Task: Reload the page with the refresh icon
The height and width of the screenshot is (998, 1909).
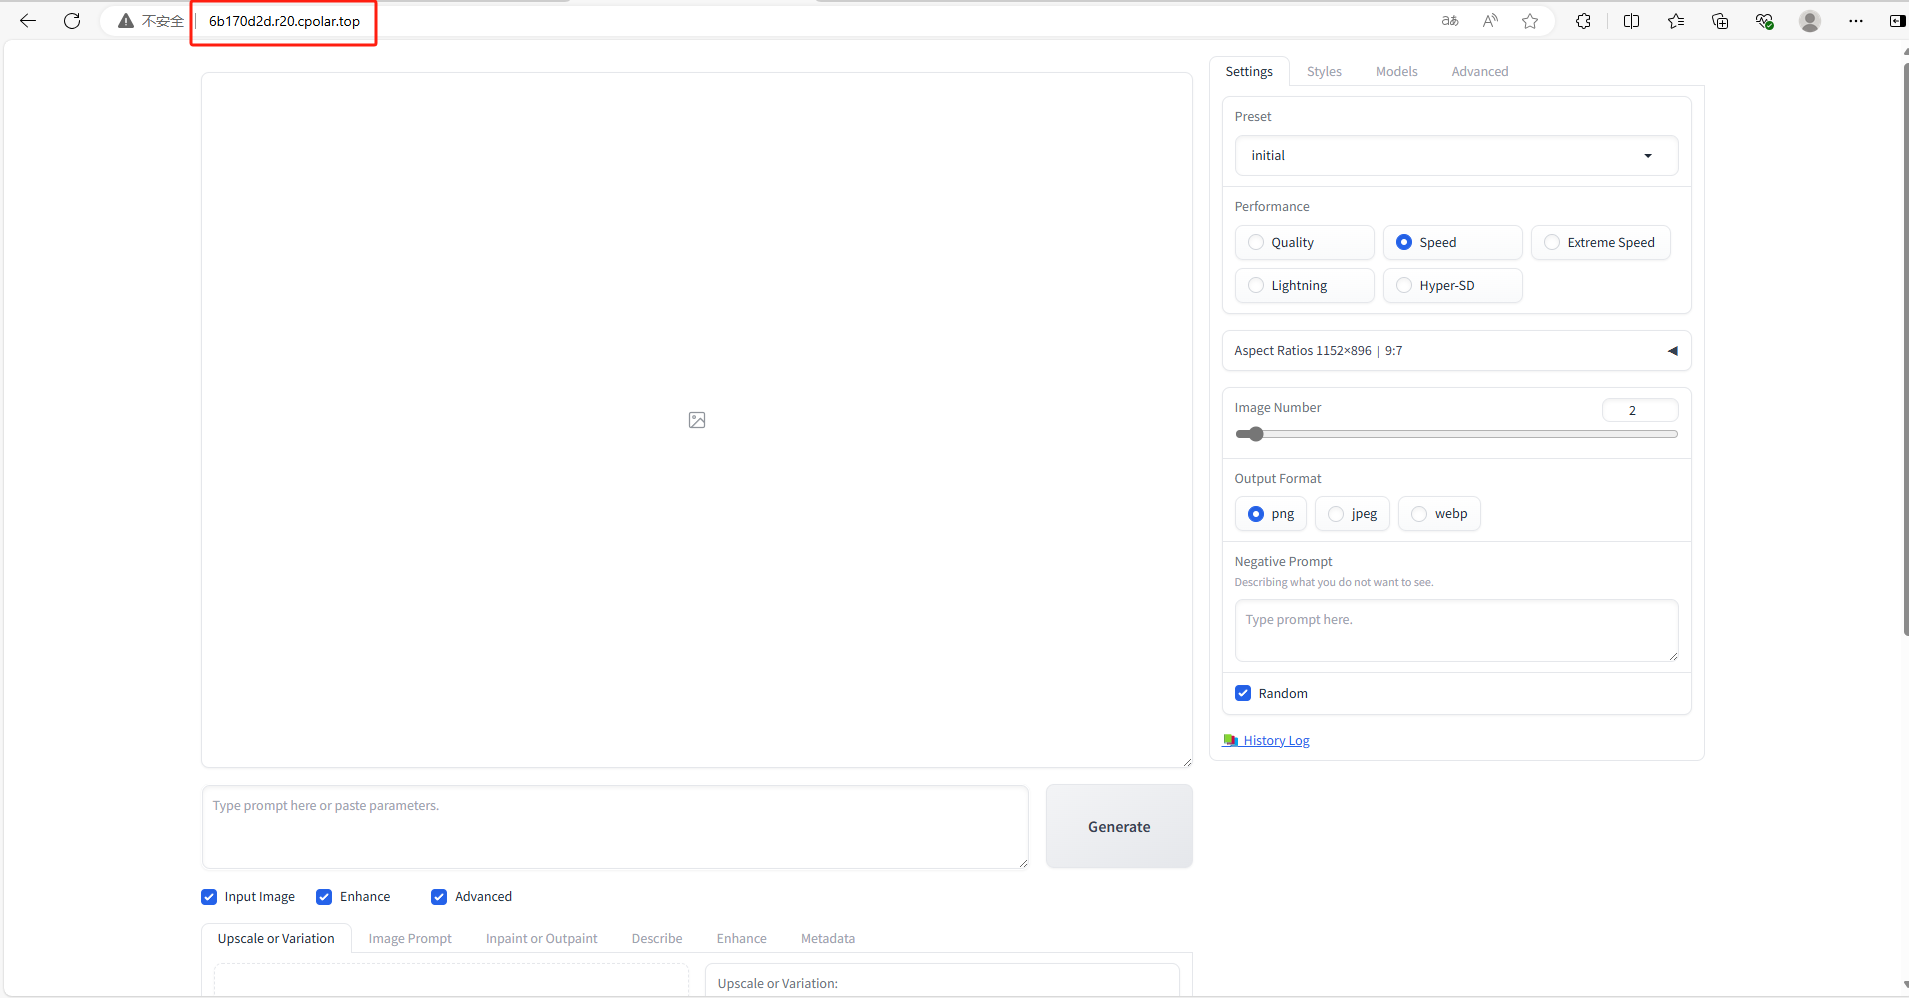Action: [x=72, y=21]
